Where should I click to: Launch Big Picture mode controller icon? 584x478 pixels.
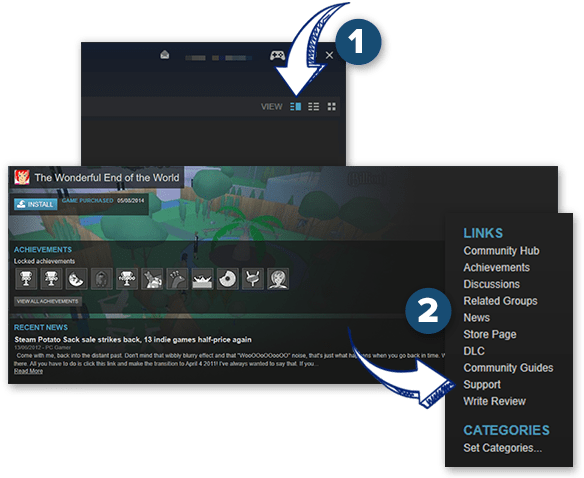tap(277, 56)
